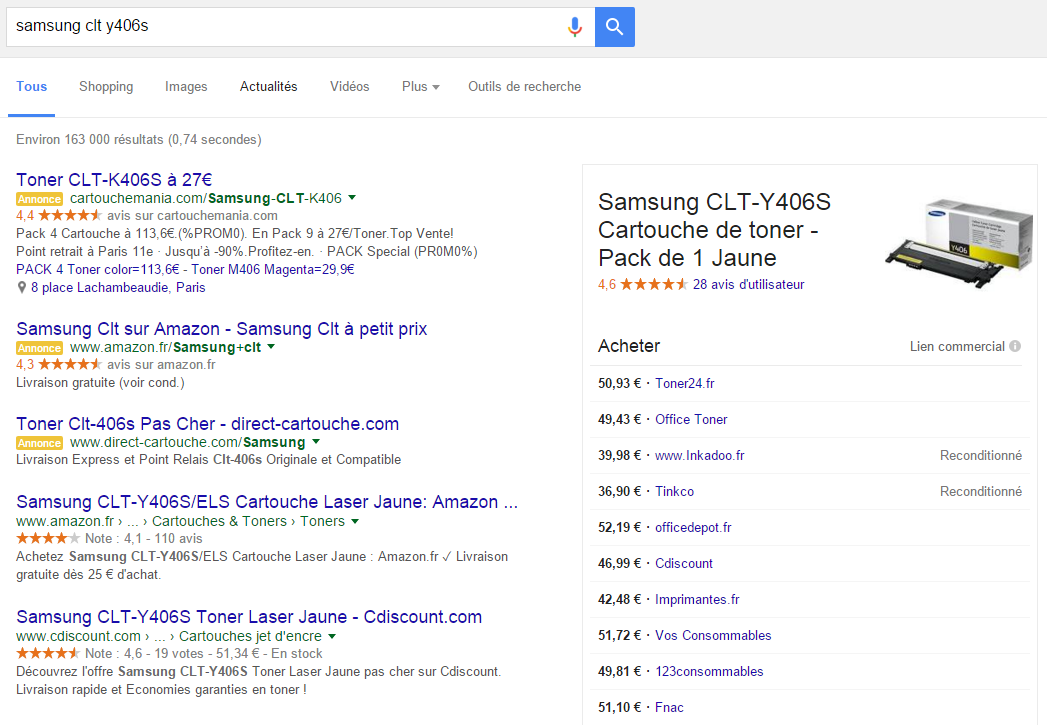The image size is (1047, 725).
Task: Expand arrow after Cartouches jet d'encre breadcrumb
Action: (332, 636)
